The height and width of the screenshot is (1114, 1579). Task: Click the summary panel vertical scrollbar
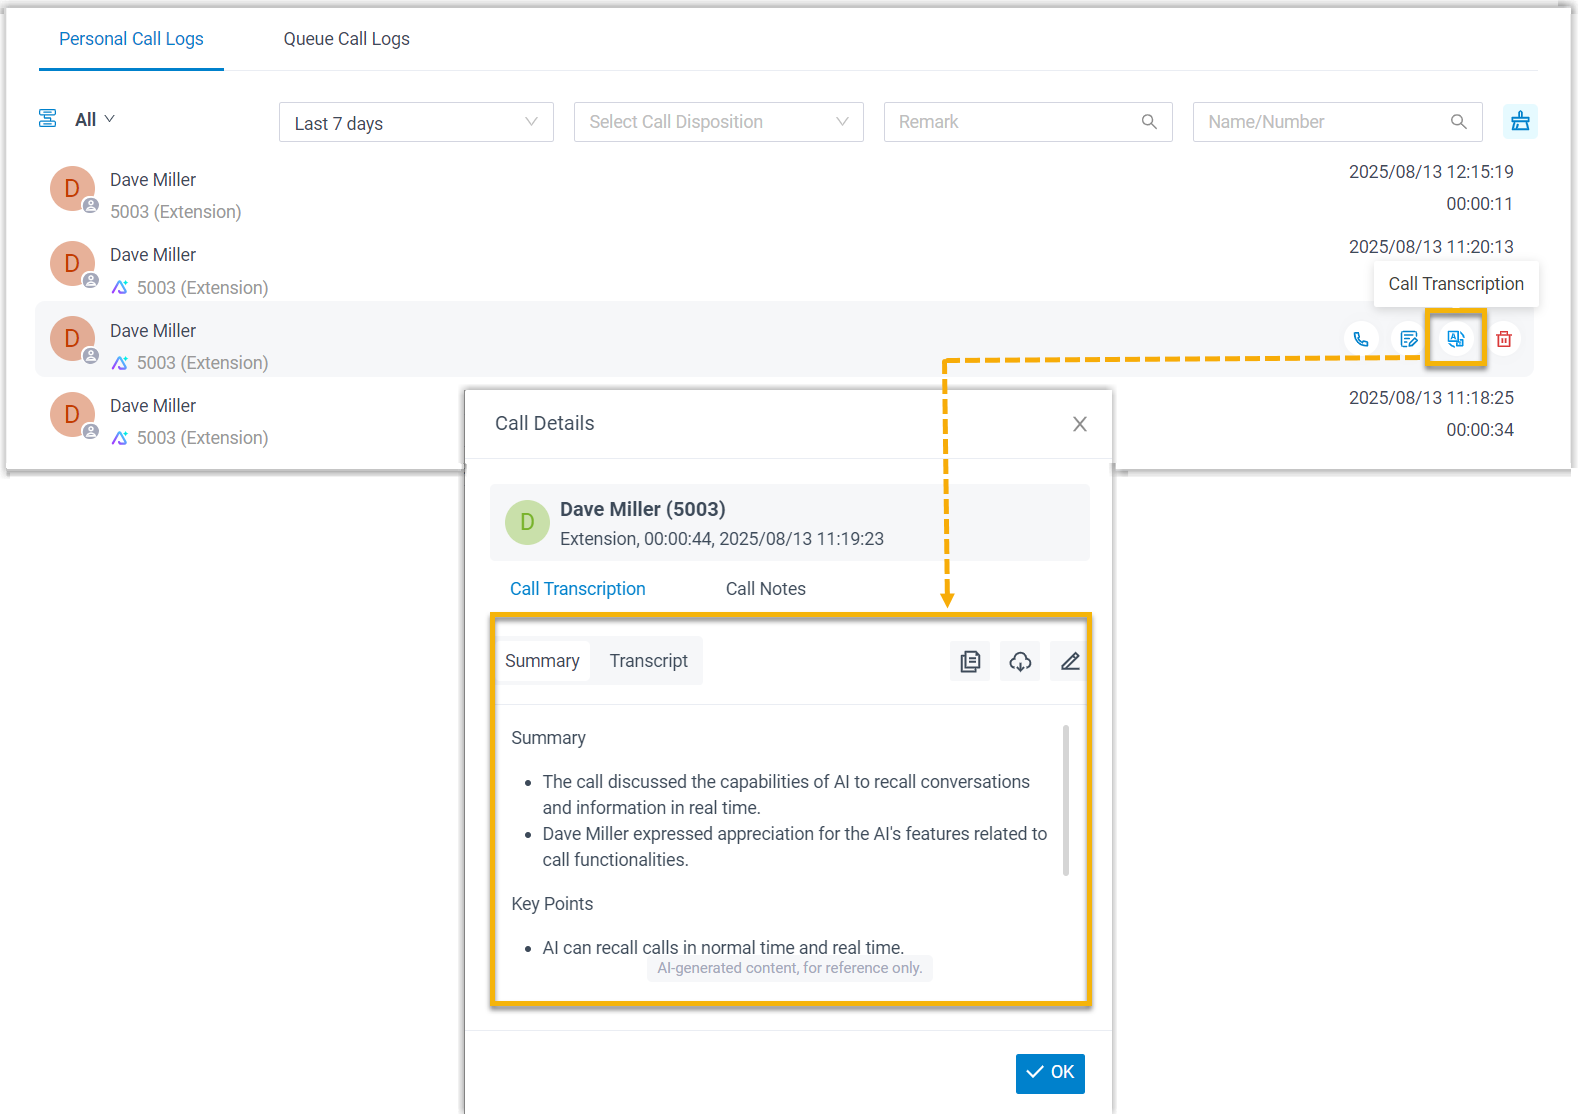point(1066,800)
